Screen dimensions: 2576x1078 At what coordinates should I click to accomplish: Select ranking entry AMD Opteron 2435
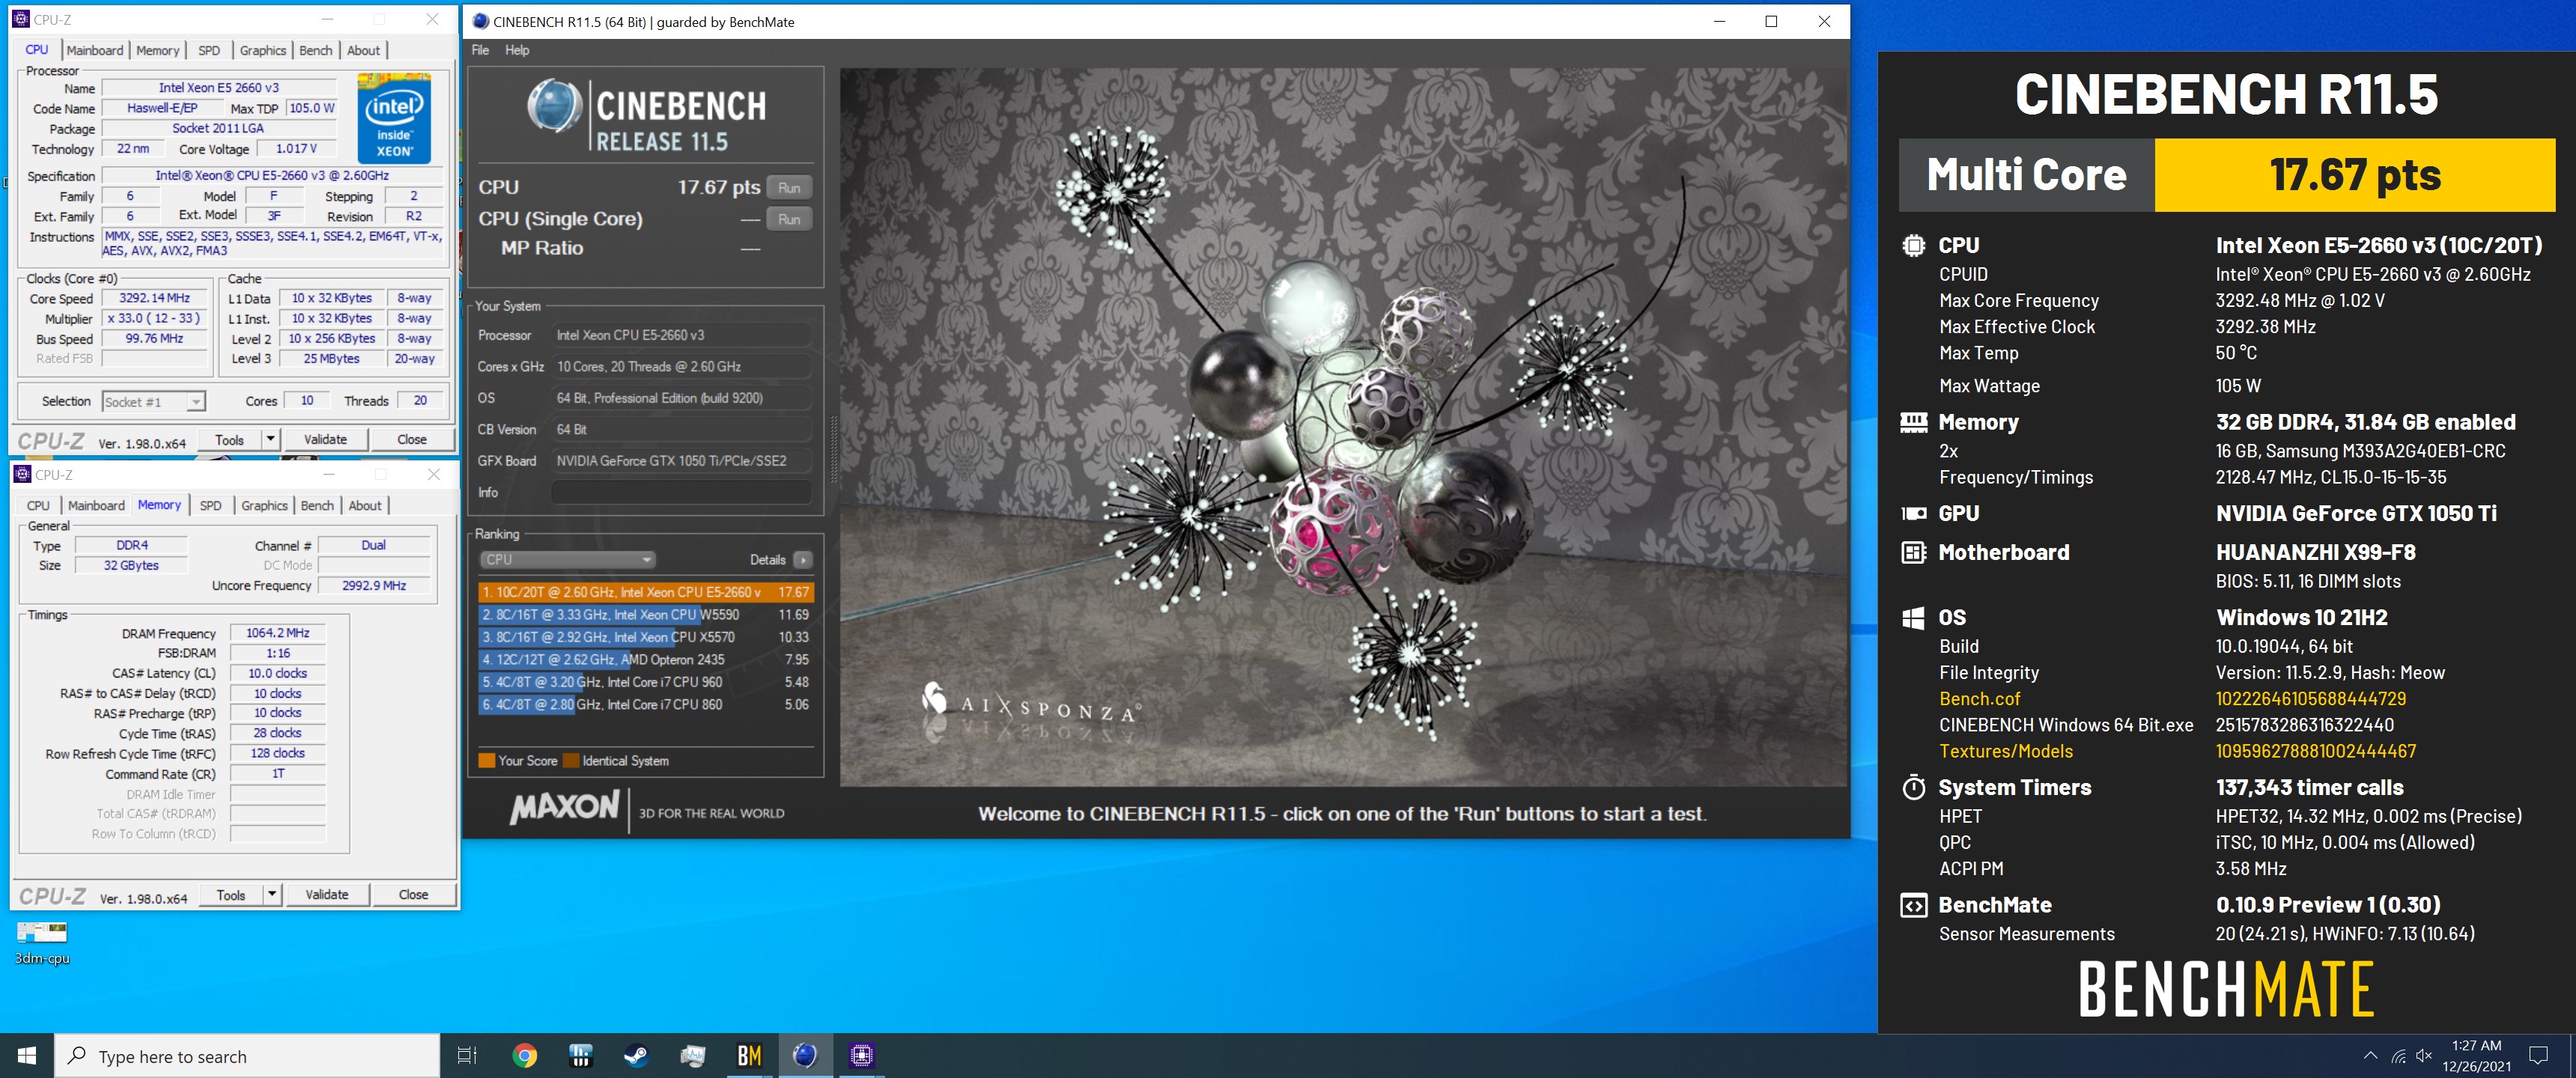[646, 660]
